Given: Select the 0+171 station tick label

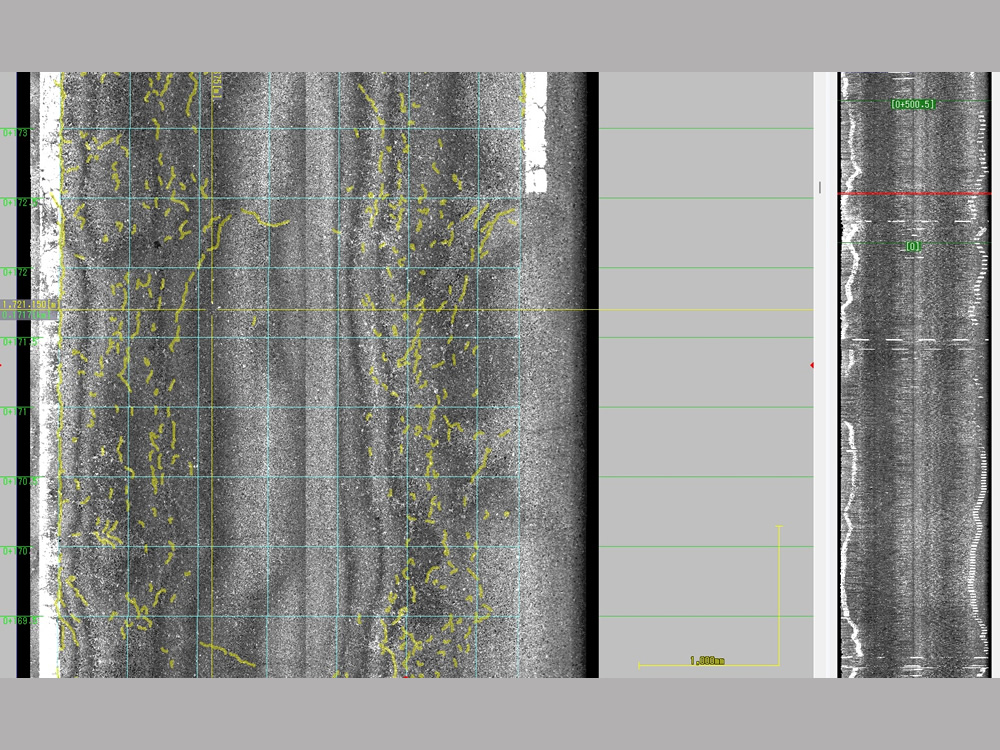Looking at the screenshot, I should (15, 411).
